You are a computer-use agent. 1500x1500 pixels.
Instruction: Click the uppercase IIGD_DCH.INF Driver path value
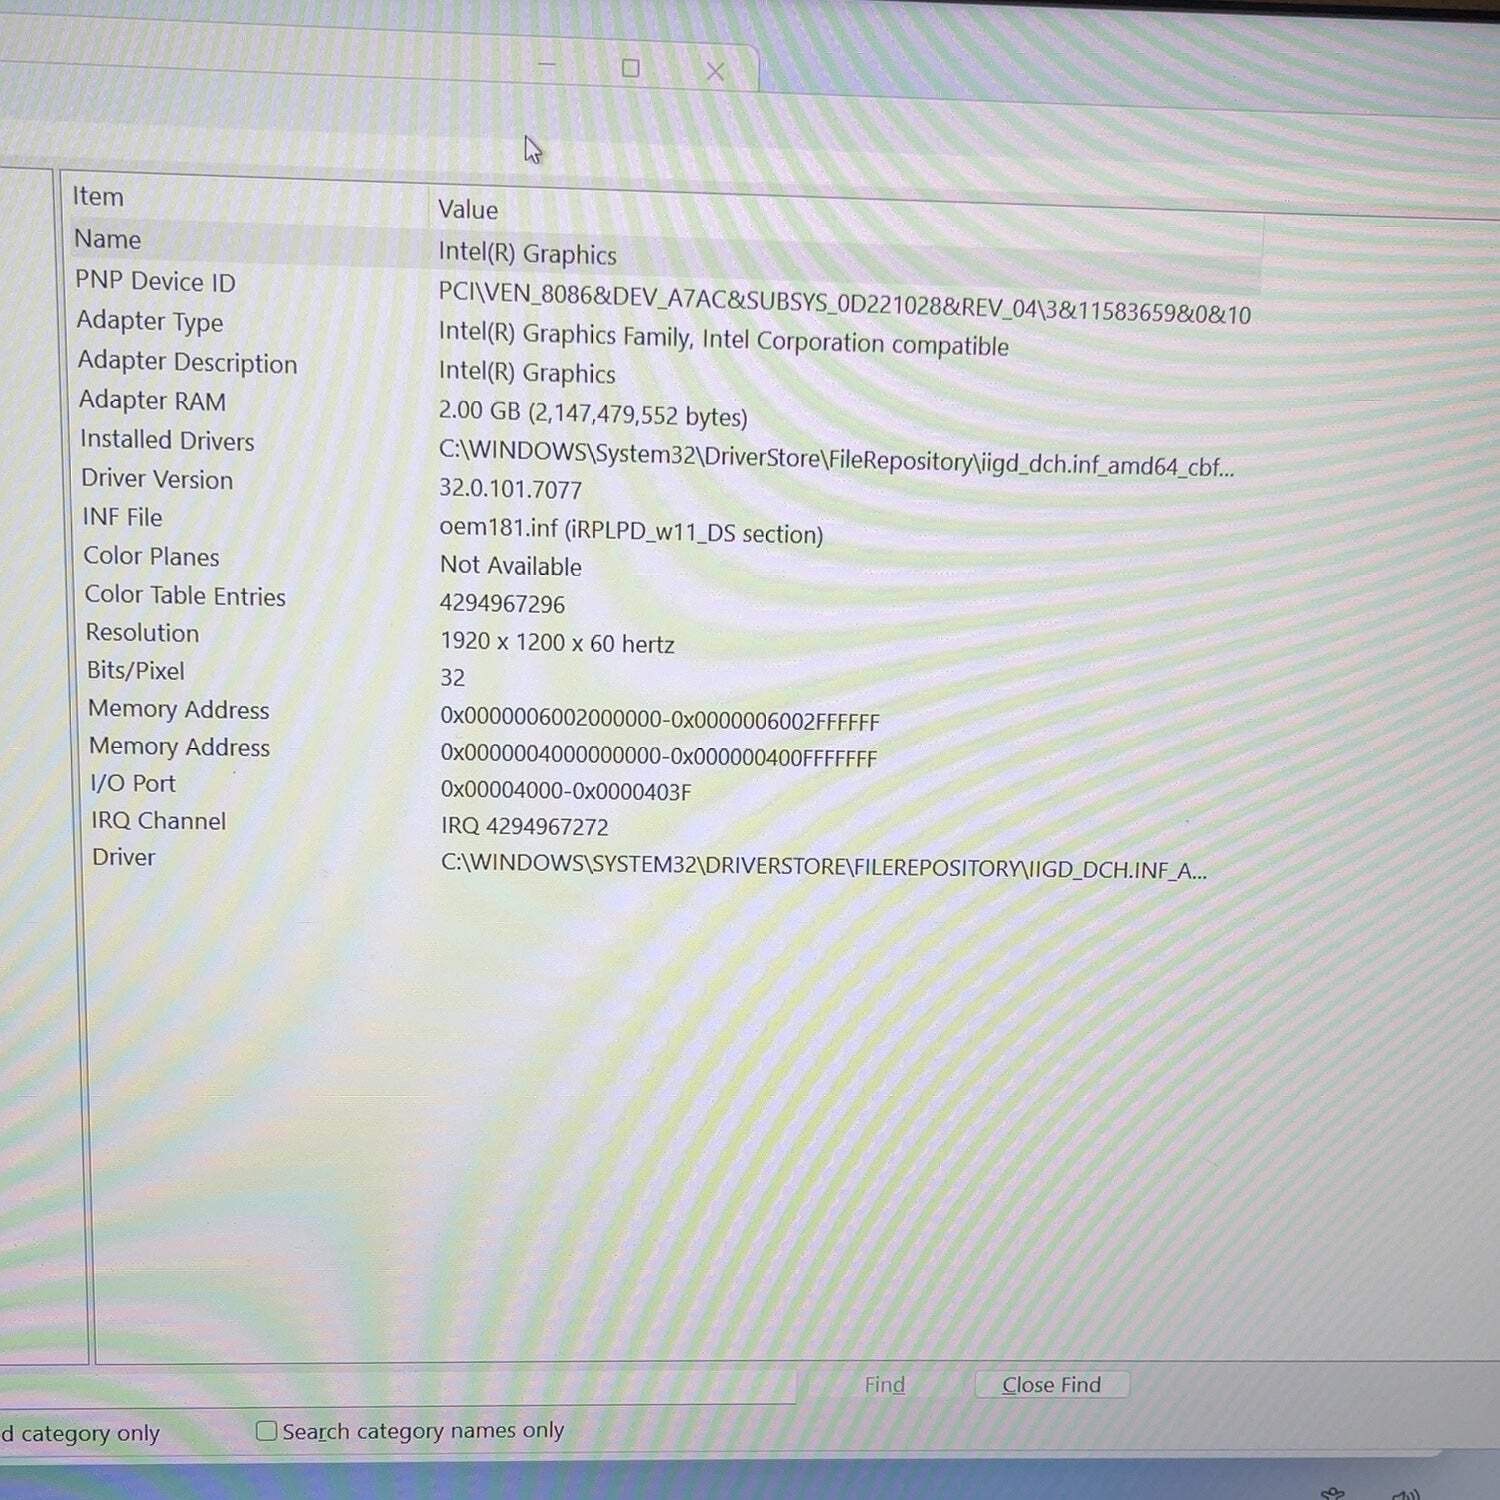click(824, 866)
